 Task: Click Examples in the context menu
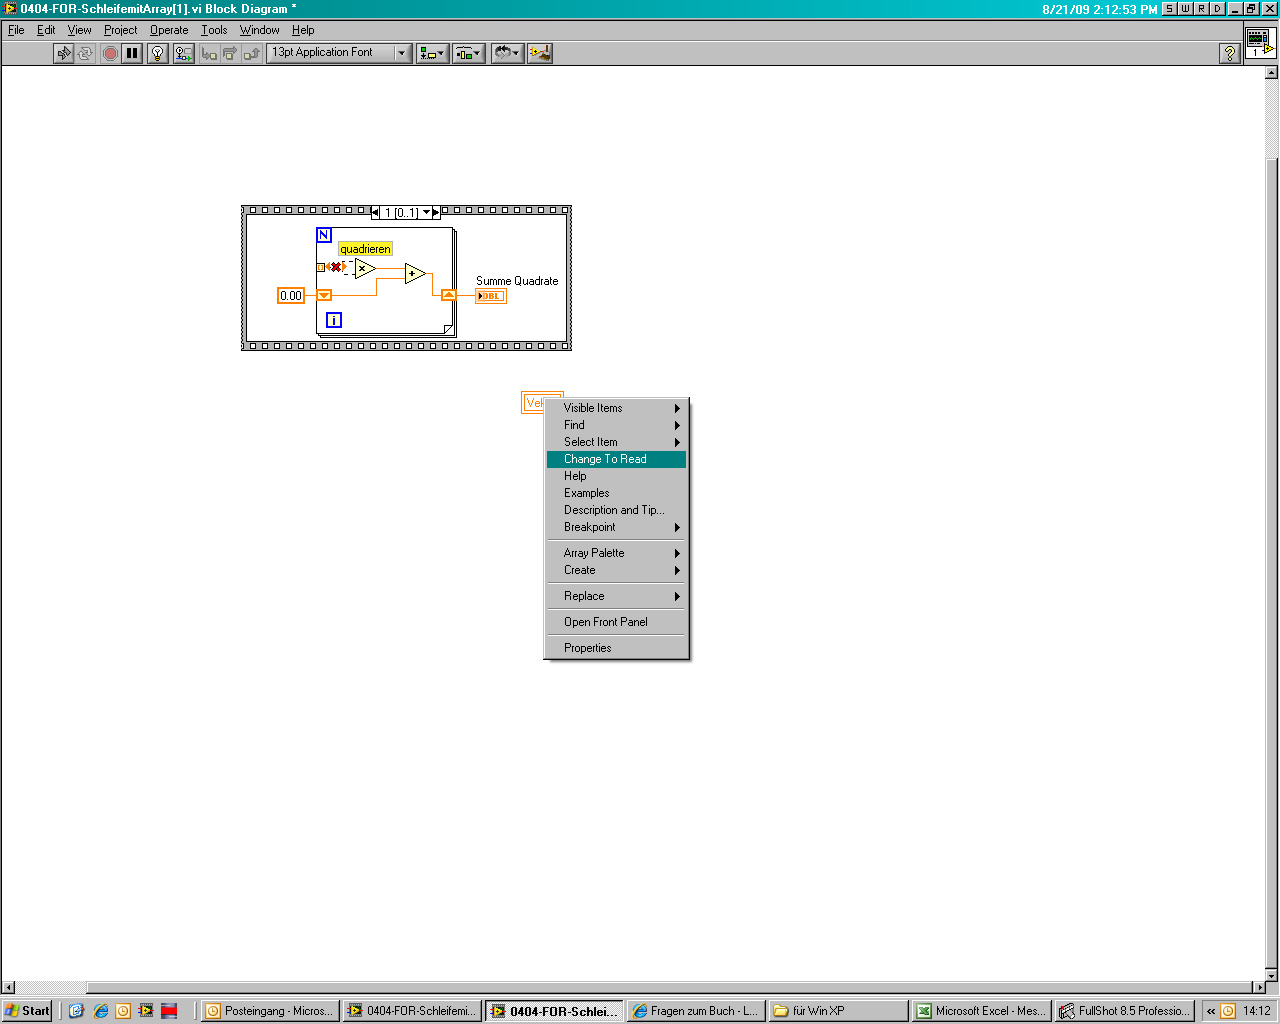pyautogui.click(x=616, y=493)
